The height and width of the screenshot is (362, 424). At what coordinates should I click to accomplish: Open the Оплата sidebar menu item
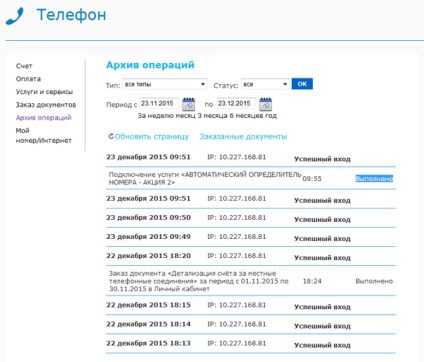[28, 79]
